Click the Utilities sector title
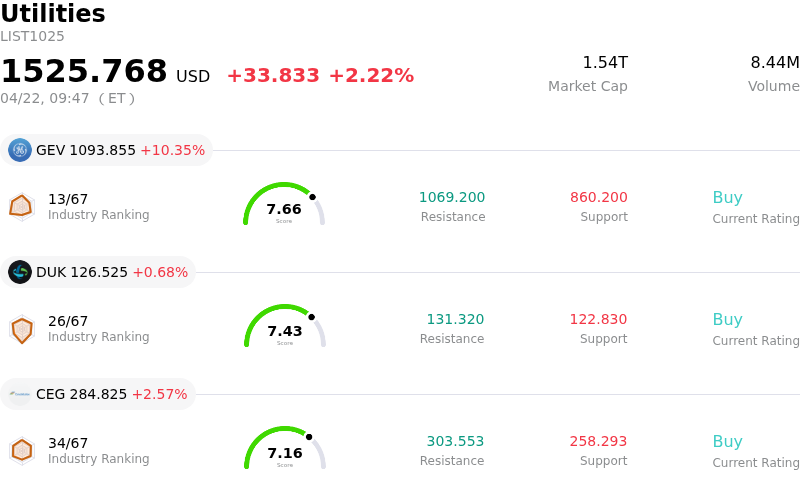This screenshot has width=800, height=488. coord(53,14)
